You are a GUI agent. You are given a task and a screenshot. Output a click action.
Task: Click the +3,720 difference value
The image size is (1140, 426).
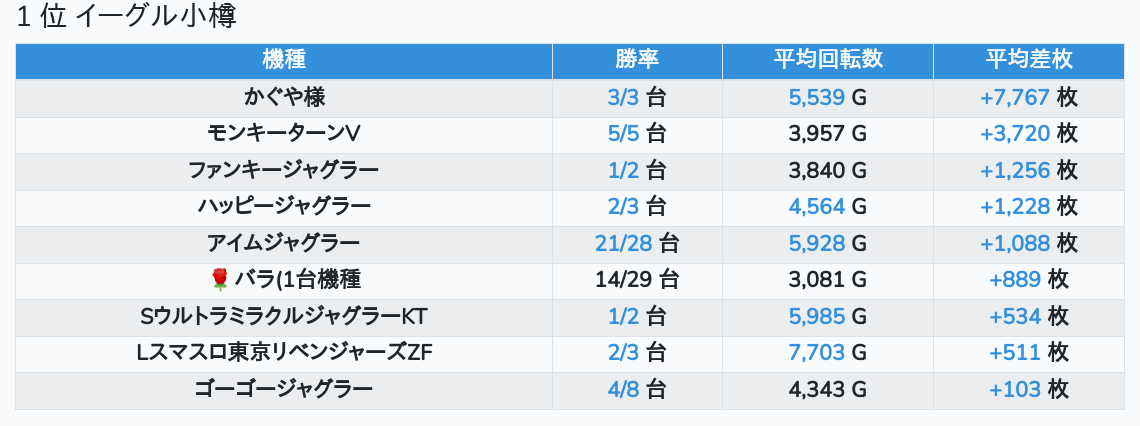[x=1015, y=134]
